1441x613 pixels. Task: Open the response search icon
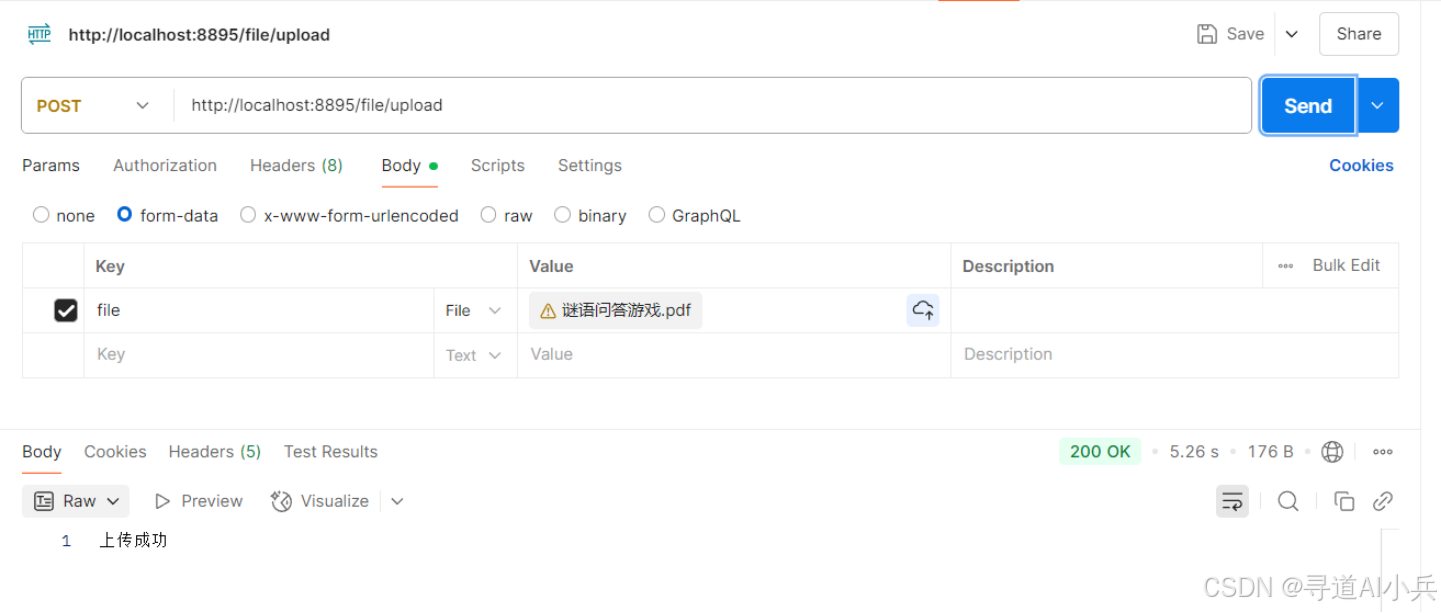tap(1288, 500)
